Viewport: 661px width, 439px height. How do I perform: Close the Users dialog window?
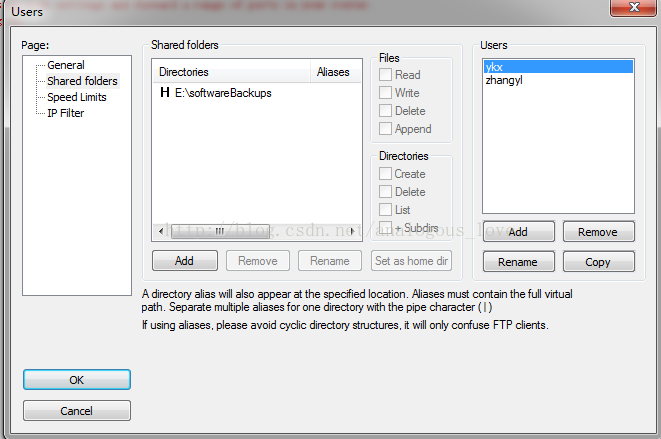(x=634, y=7)
